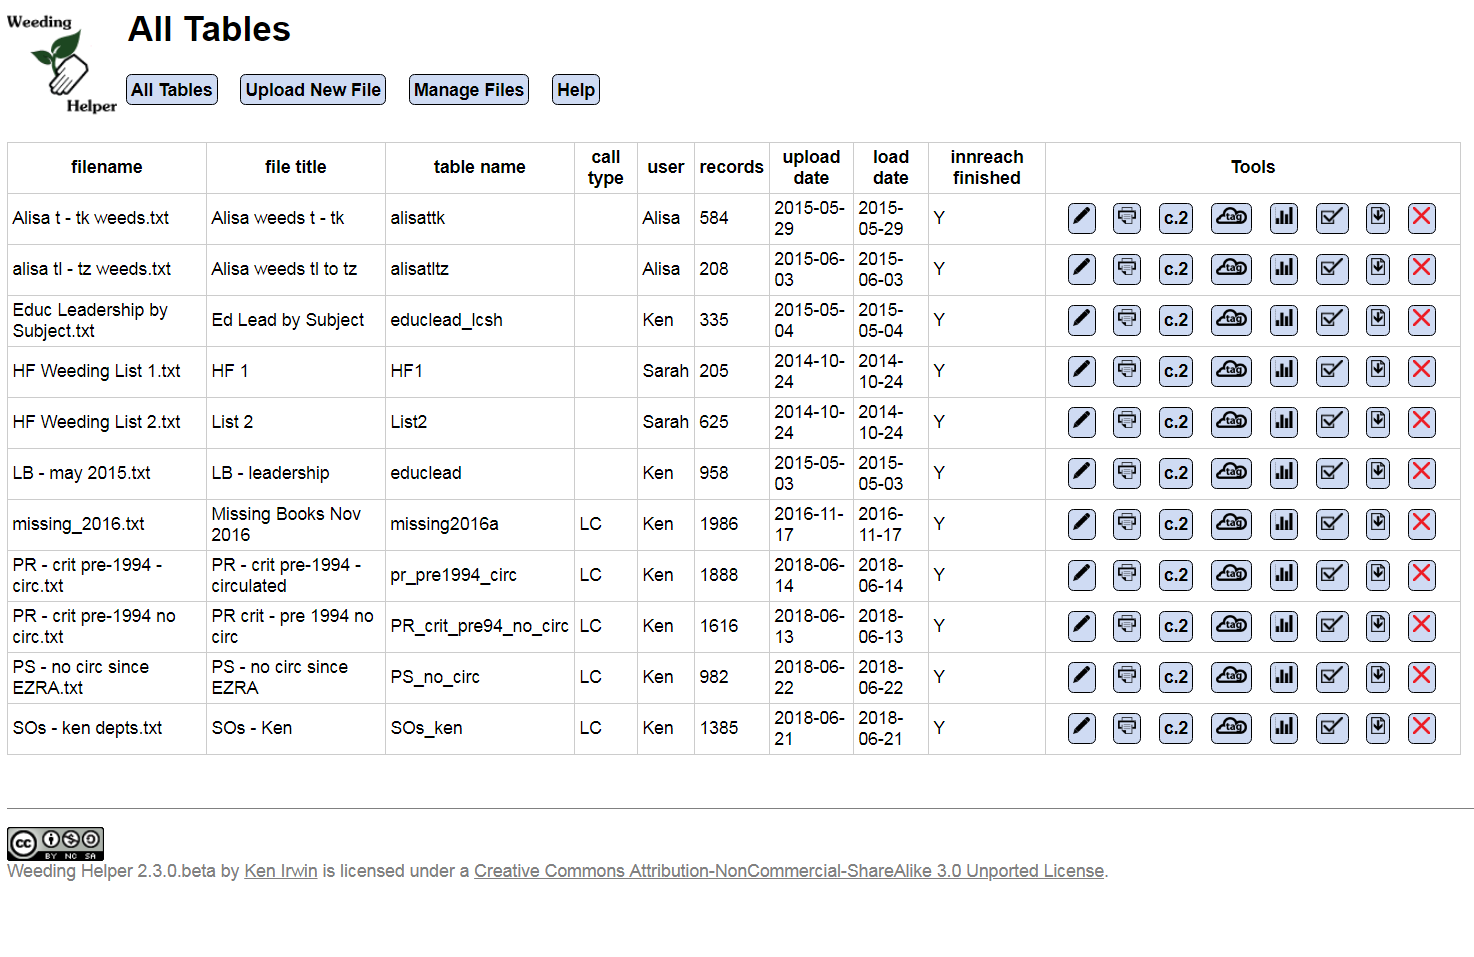The image size is (1474, 957).
Task: Click red X delete icon for HF Weeding List 2.txt
Action: click(x=1421, y=422)
